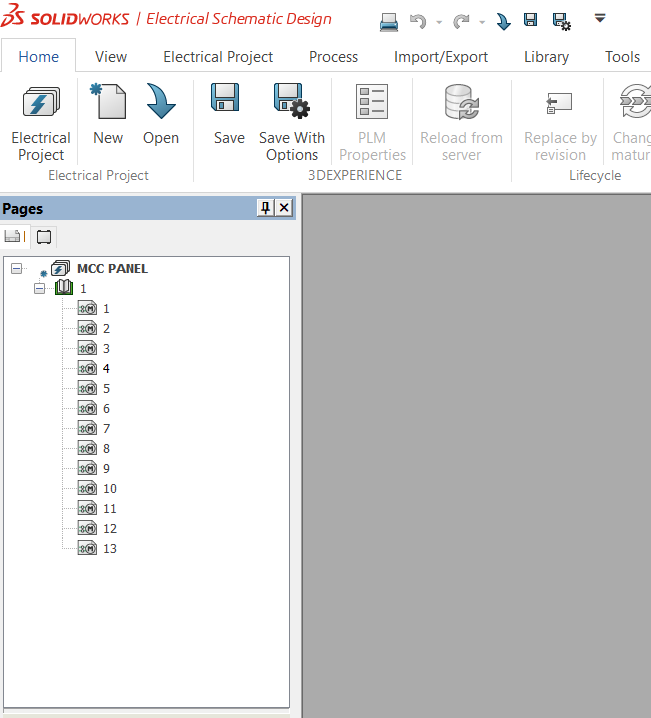Screen dimensions: 651x718
Task: Create a New document from ribbon
Action: tap(108, 102)
